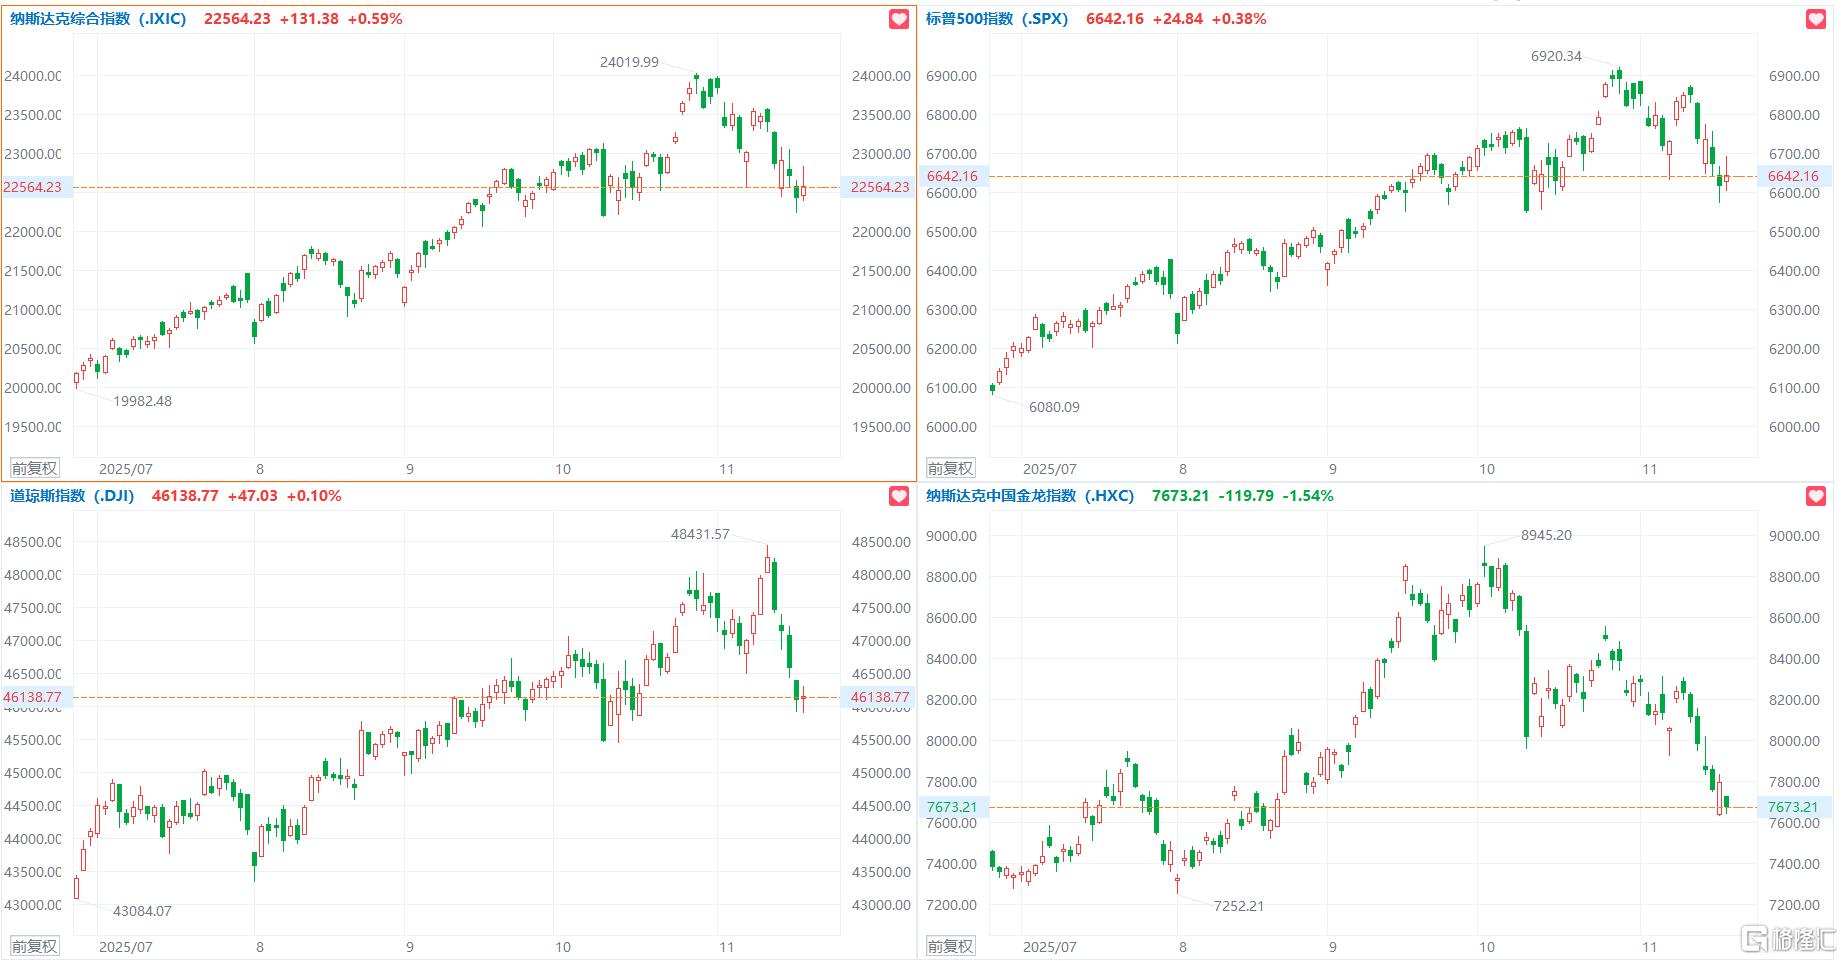Toggle favorite heart on Golden Dragon chart
Screen dimensions: 1844x961
pos(1816,496)
